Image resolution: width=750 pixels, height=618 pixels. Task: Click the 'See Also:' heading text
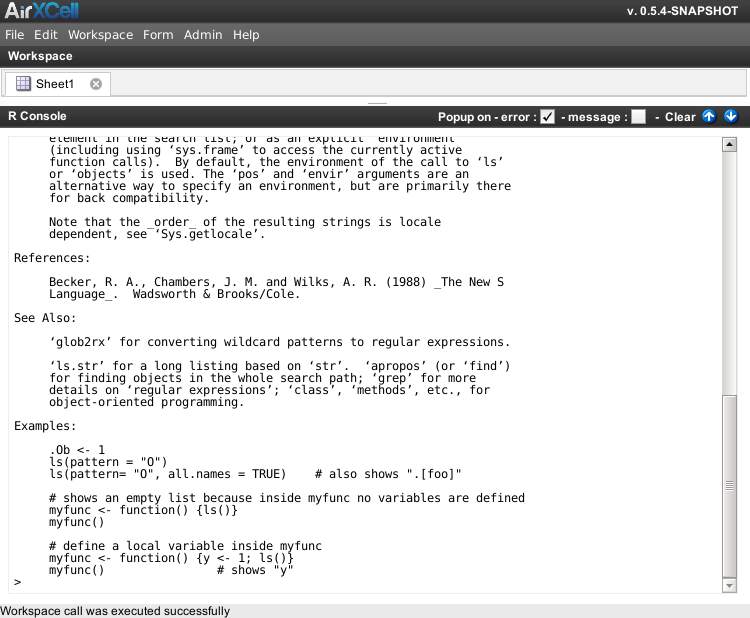(x=44, y=318)
